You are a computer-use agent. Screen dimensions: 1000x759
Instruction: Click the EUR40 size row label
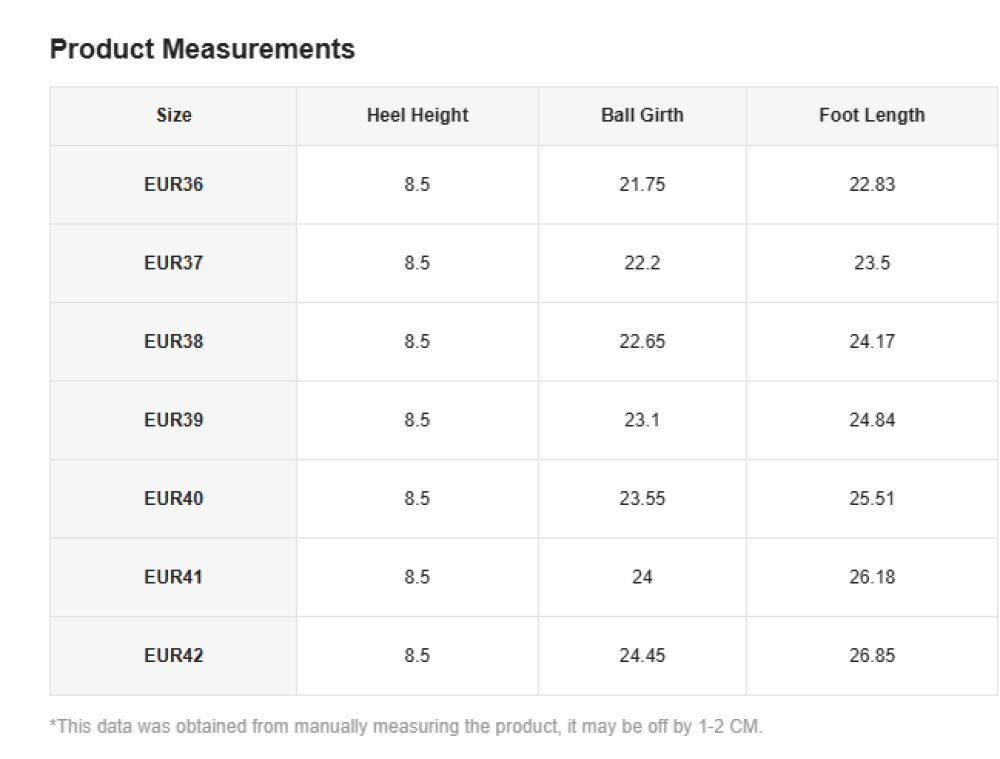coord(173,499)
